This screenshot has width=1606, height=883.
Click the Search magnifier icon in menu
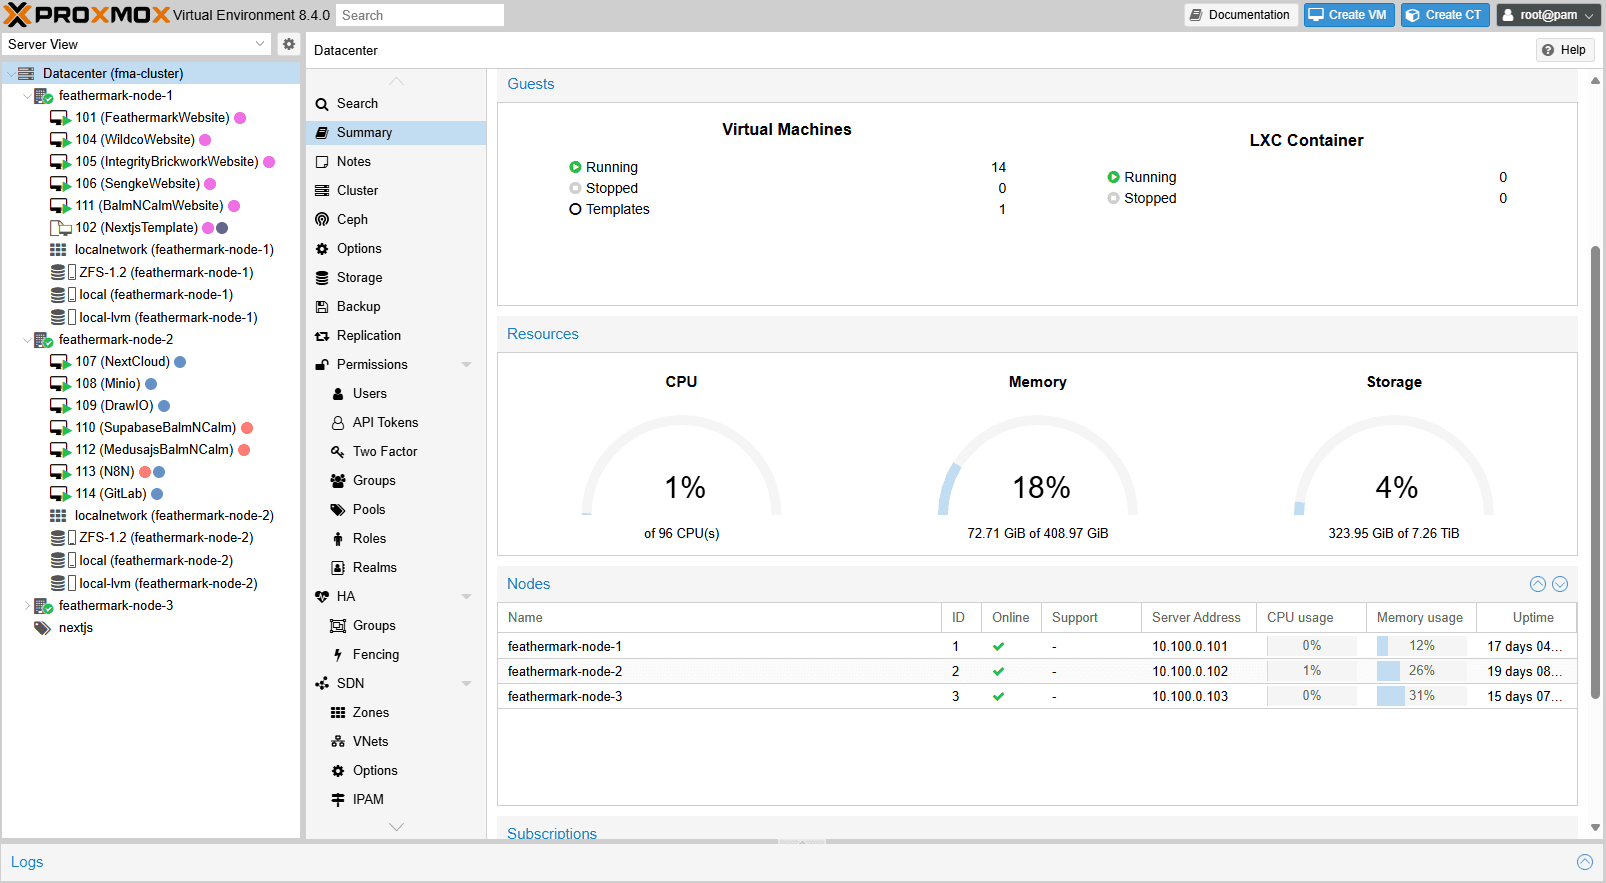point(322,104)
